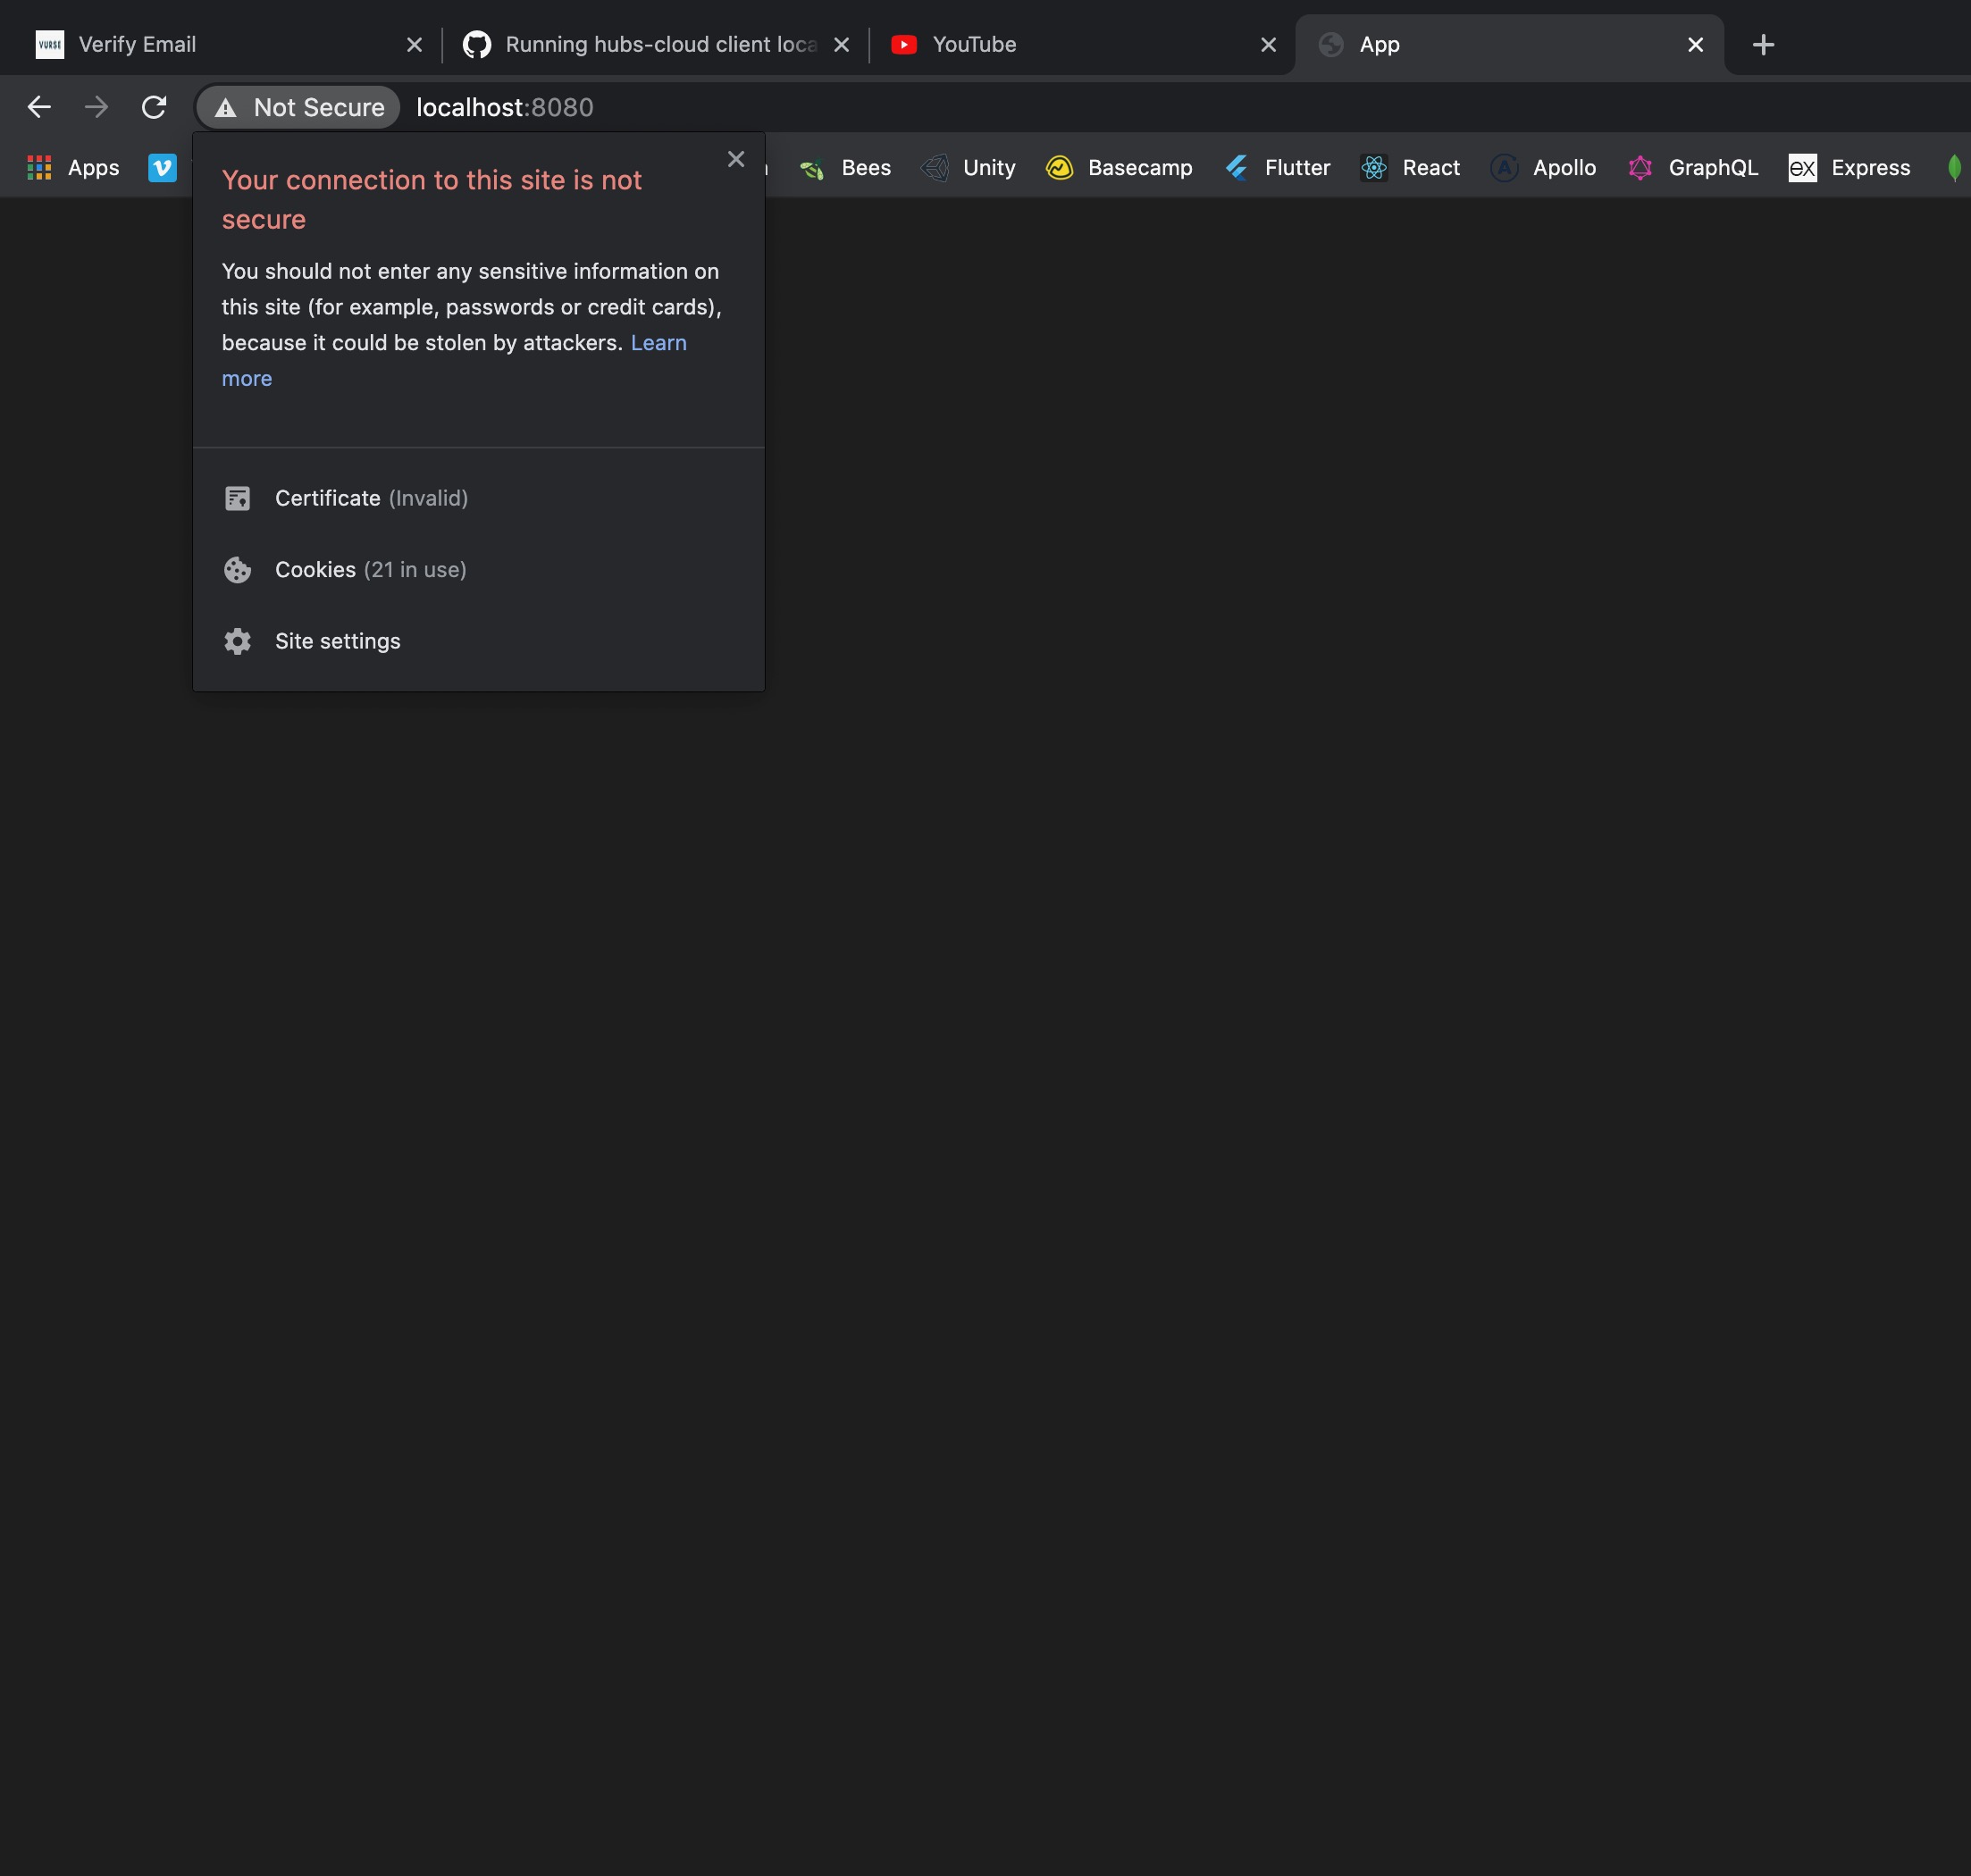
Task: Close the App tab
Action: (1695, 45)
